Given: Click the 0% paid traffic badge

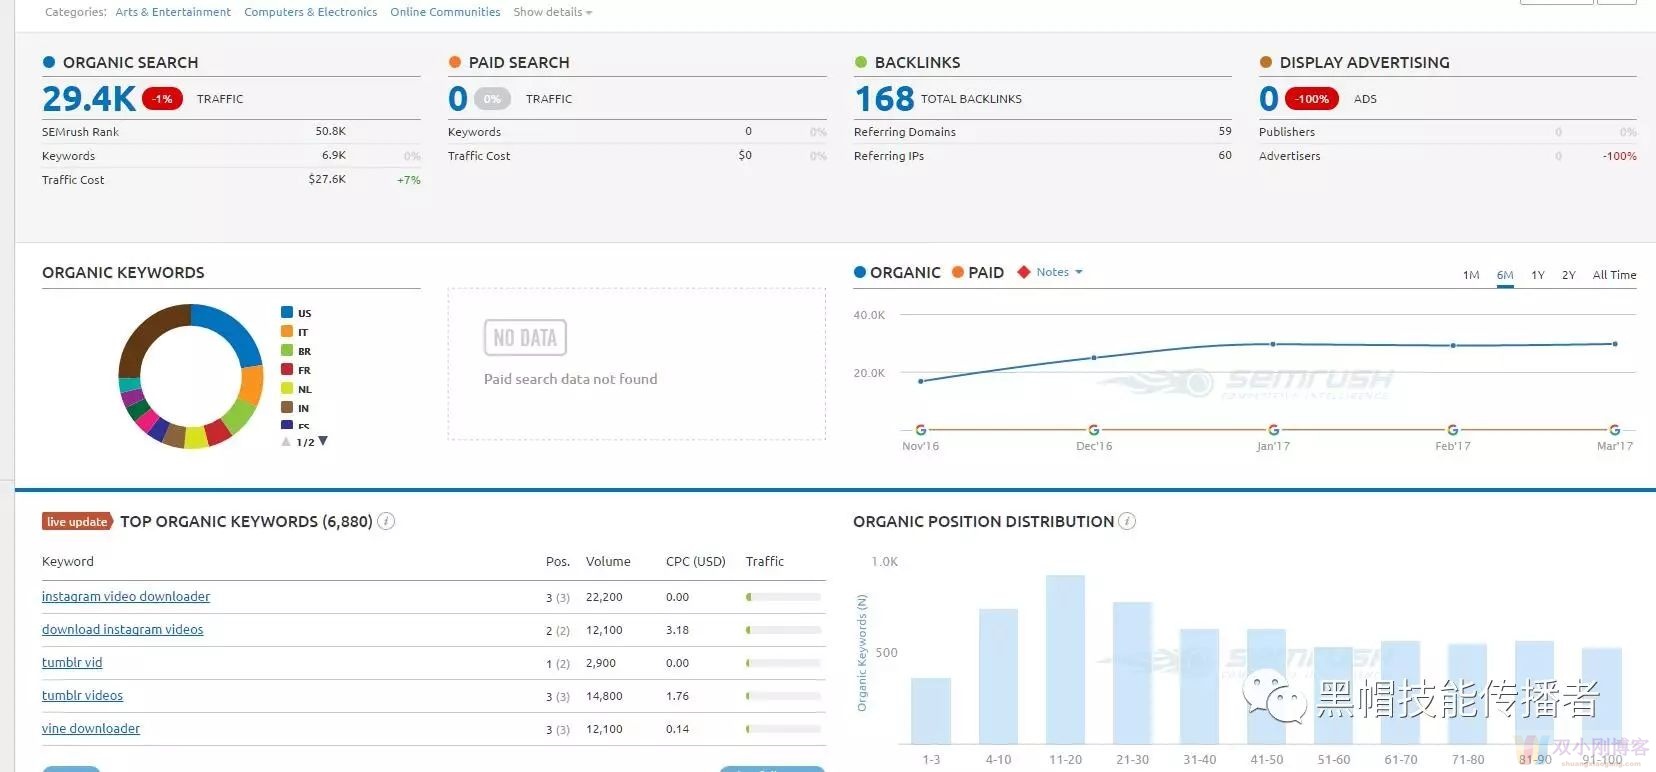Looking at the screenshot, I should [492, 99].
